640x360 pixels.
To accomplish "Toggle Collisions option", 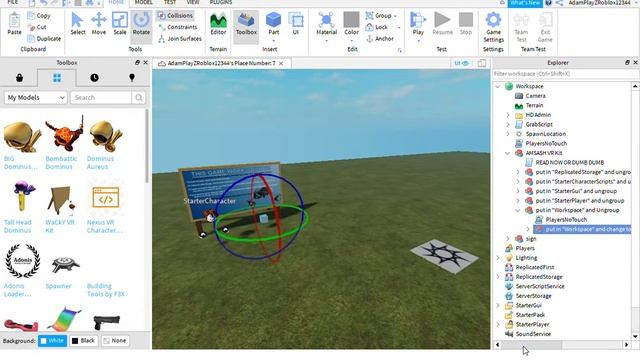I will tap(176, 16).
